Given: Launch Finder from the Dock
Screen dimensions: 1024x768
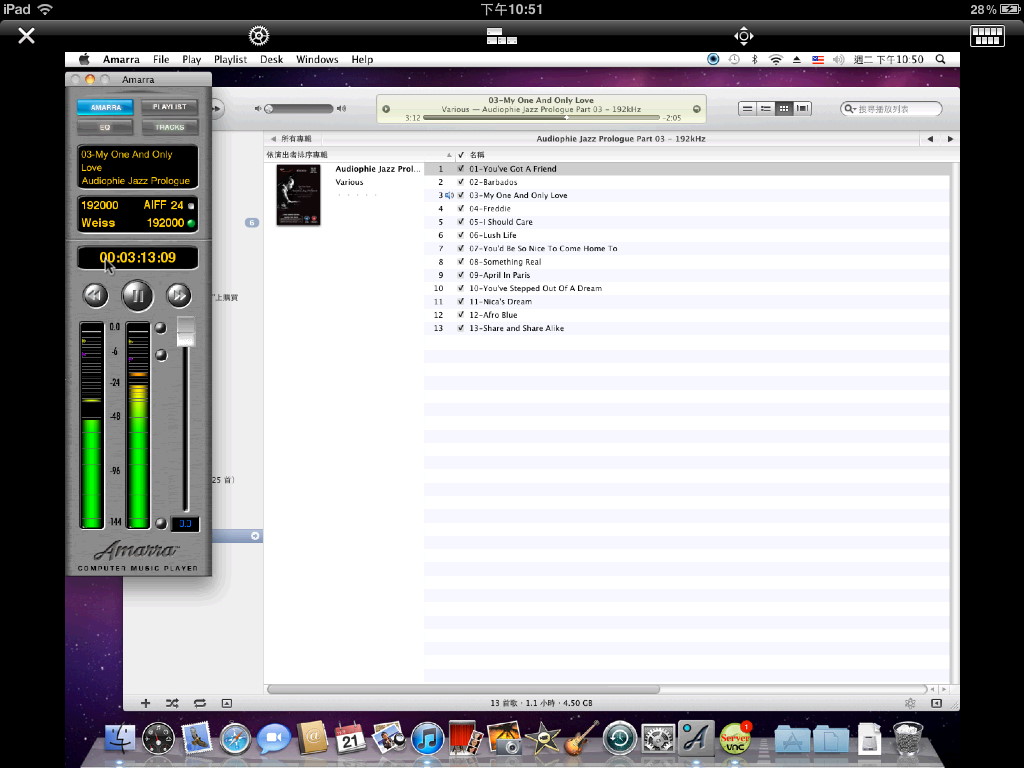Looking at the screenshot, I should (x=120, y=739).
